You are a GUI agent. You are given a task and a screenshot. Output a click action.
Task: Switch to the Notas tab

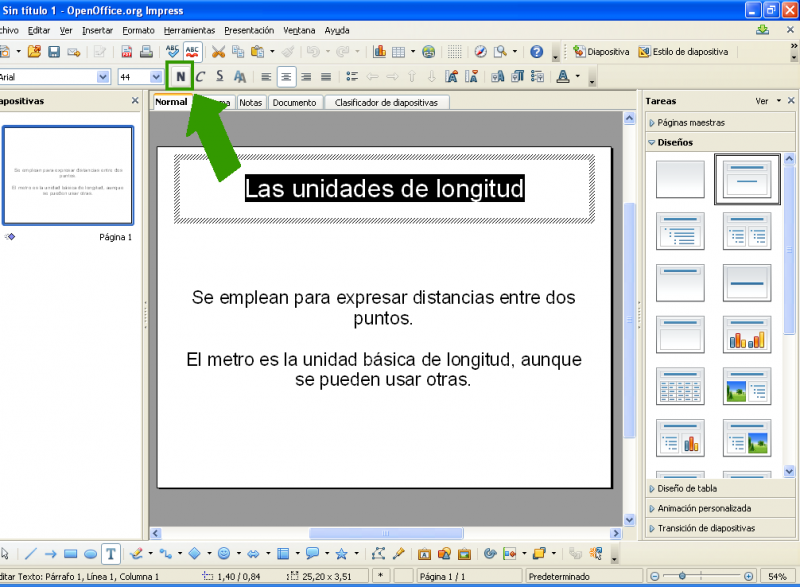pyautogui.click(x=251, y=102)
